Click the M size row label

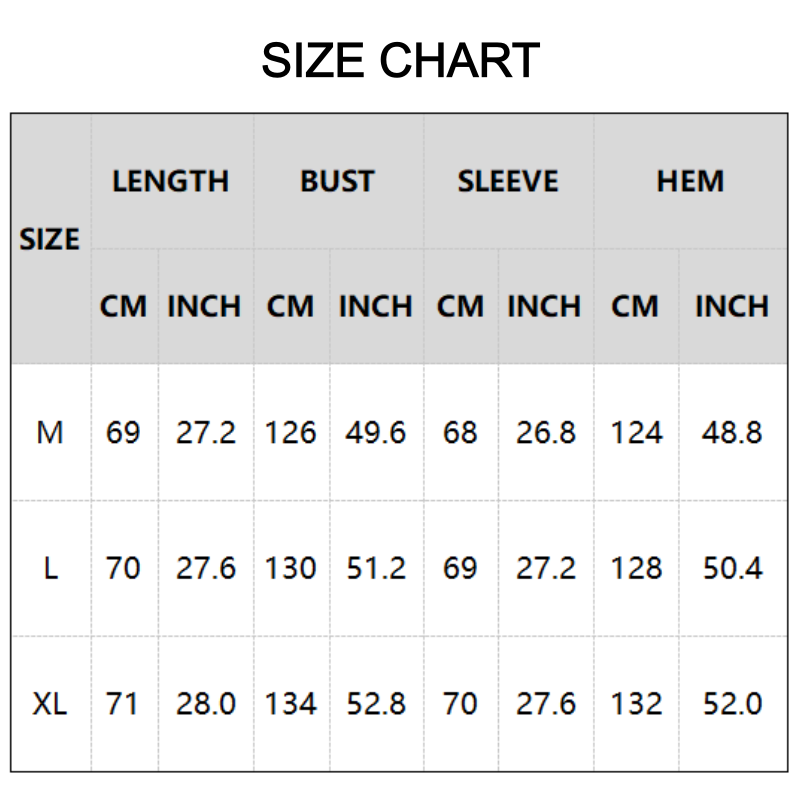pyautogui.click(x=50, y=433)
